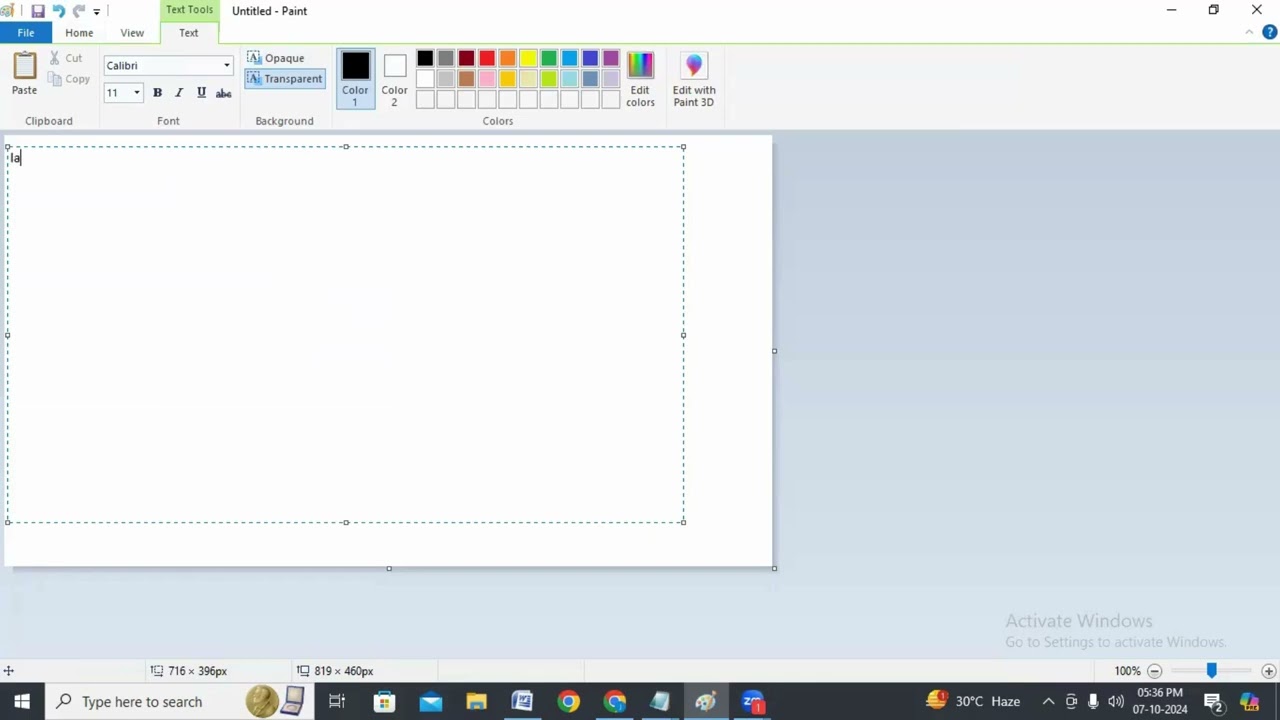
Task: Open first Chrome icon on taskbar
Action: click(568, 702)
